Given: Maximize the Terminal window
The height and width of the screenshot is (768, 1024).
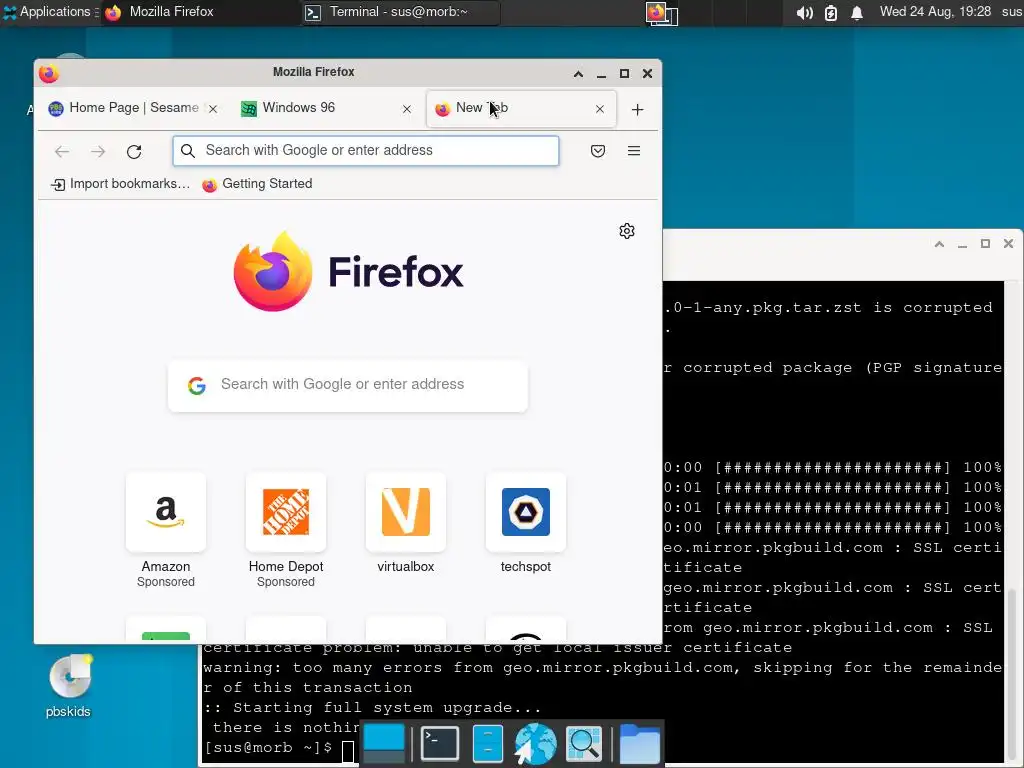Looking at the screenshot, I should (x=985, y=244).
